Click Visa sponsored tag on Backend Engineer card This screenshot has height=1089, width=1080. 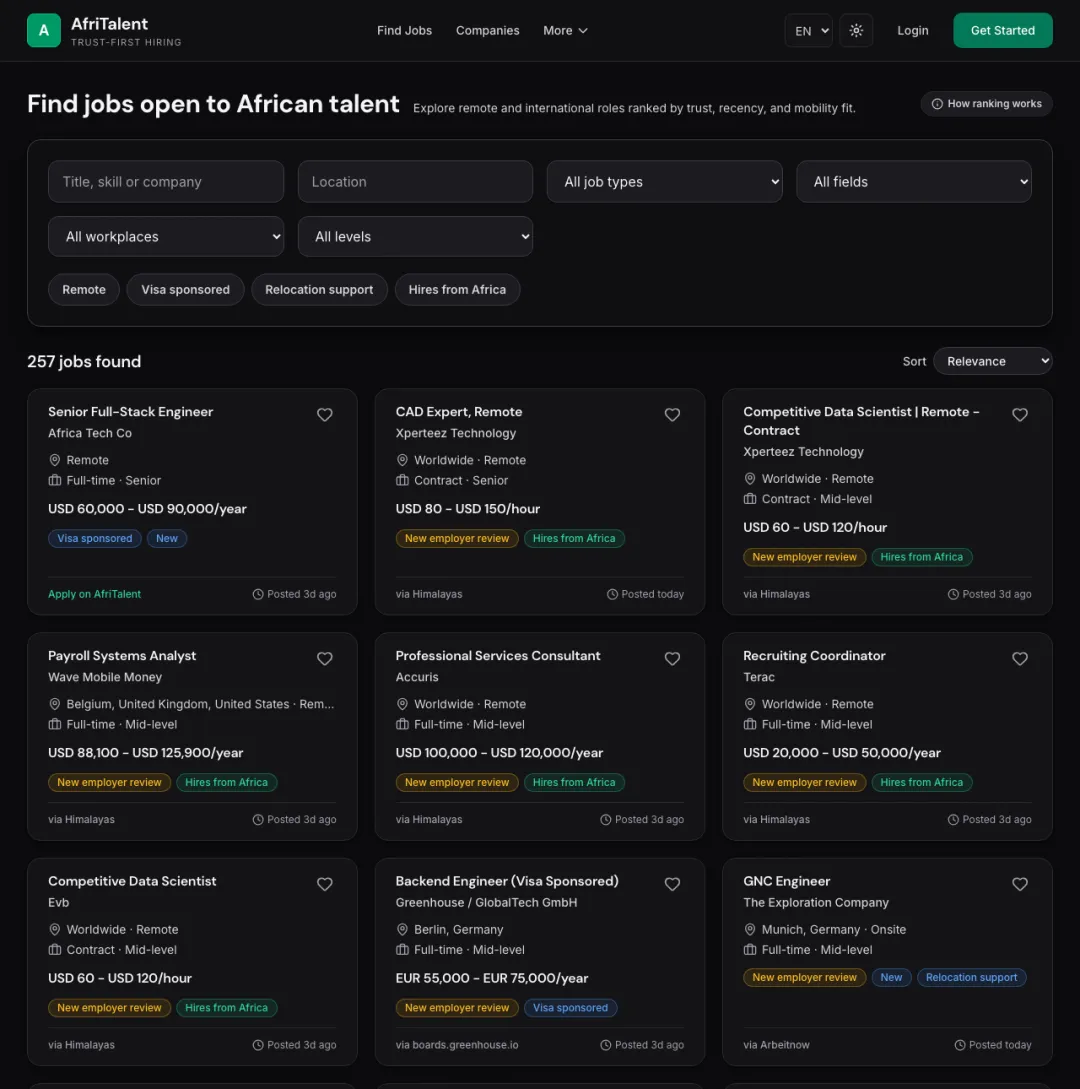pos(570,1008)
